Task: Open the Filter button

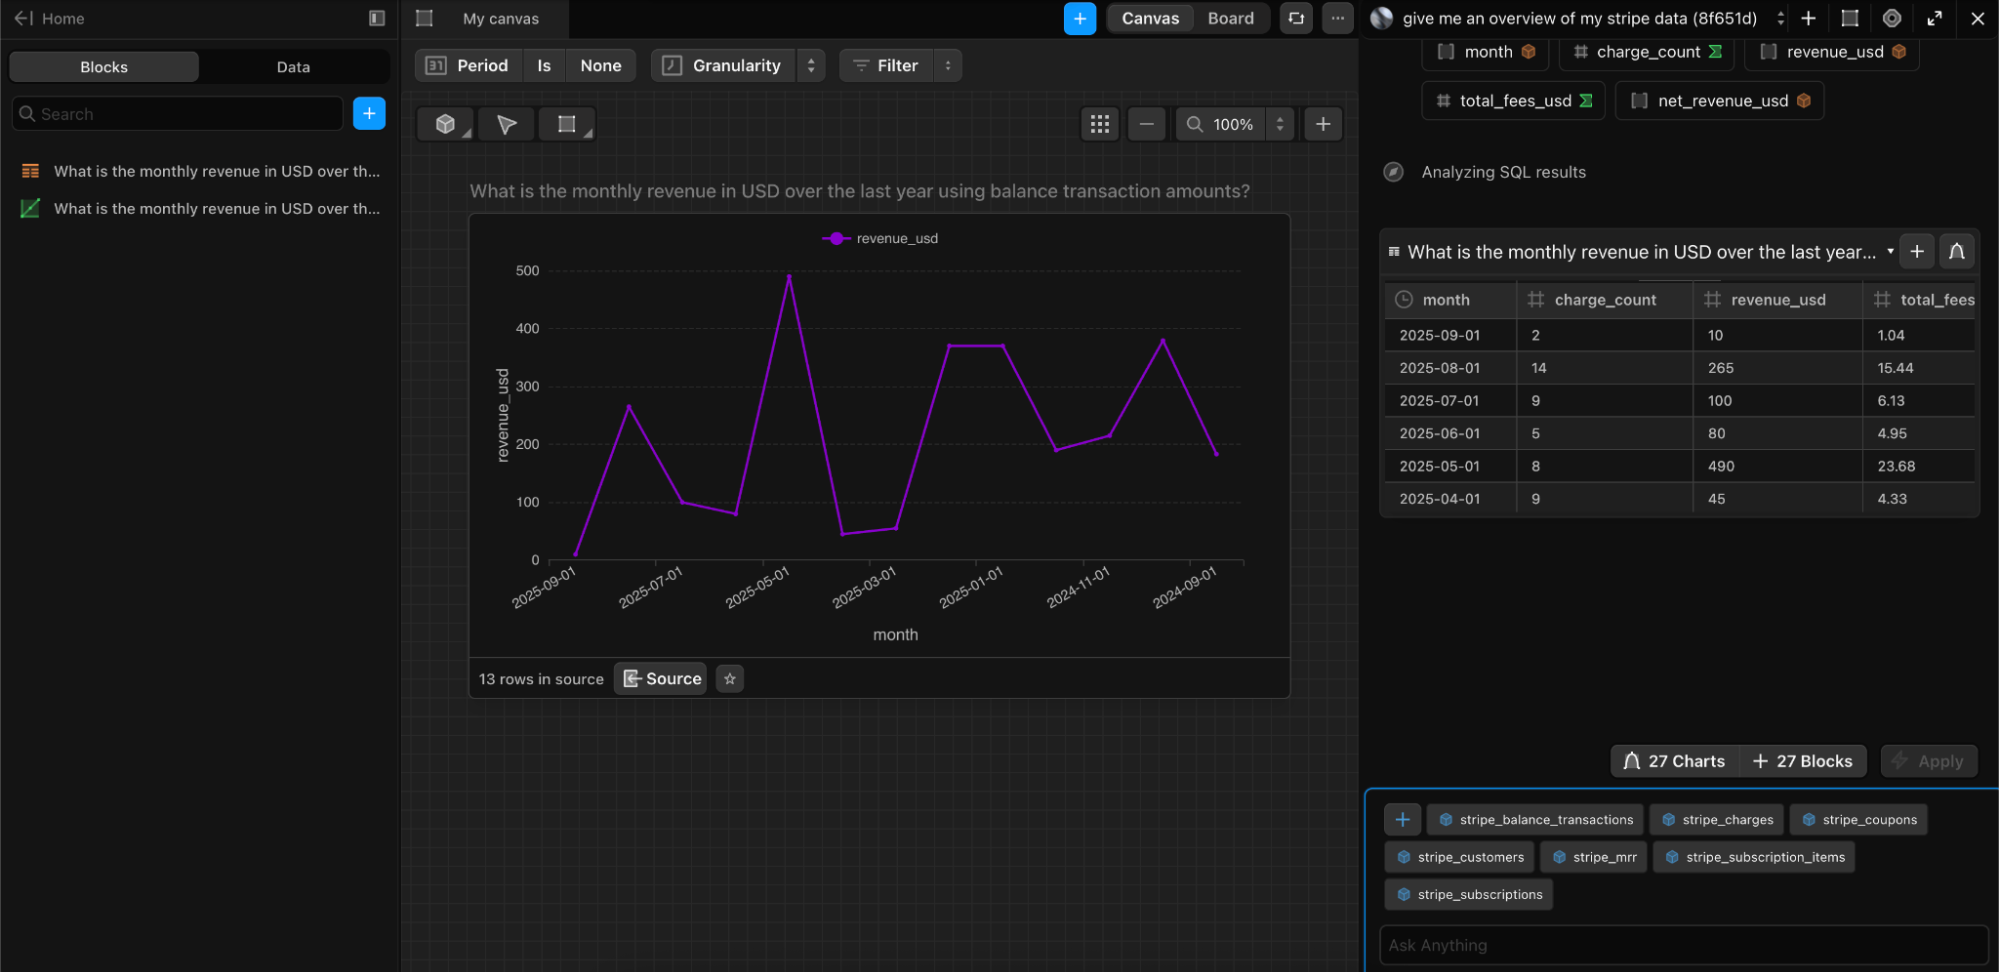Action: (886, 66)
